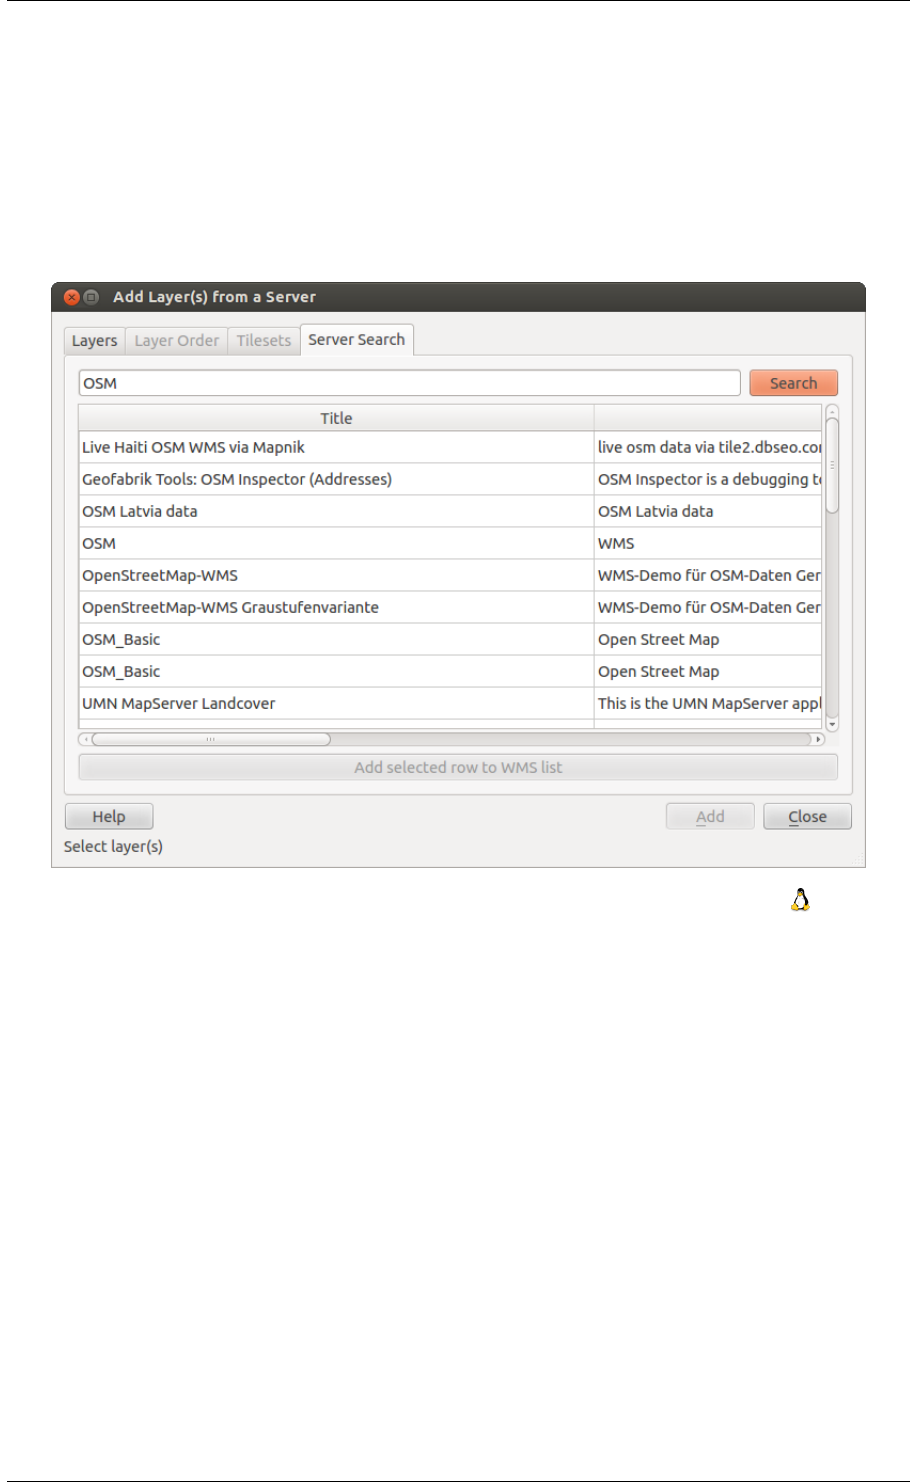Open the Layer Order tab
The height and width of the screenshot is (1482, 917).
177,341
